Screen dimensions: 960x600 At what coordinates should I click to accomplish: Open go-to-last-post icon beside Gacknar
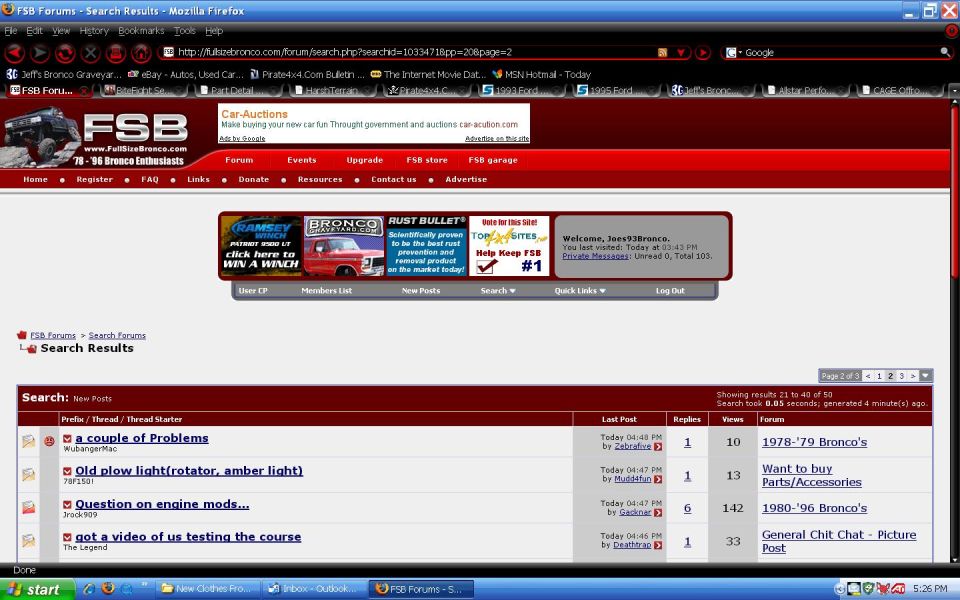[x=658, y=512]
